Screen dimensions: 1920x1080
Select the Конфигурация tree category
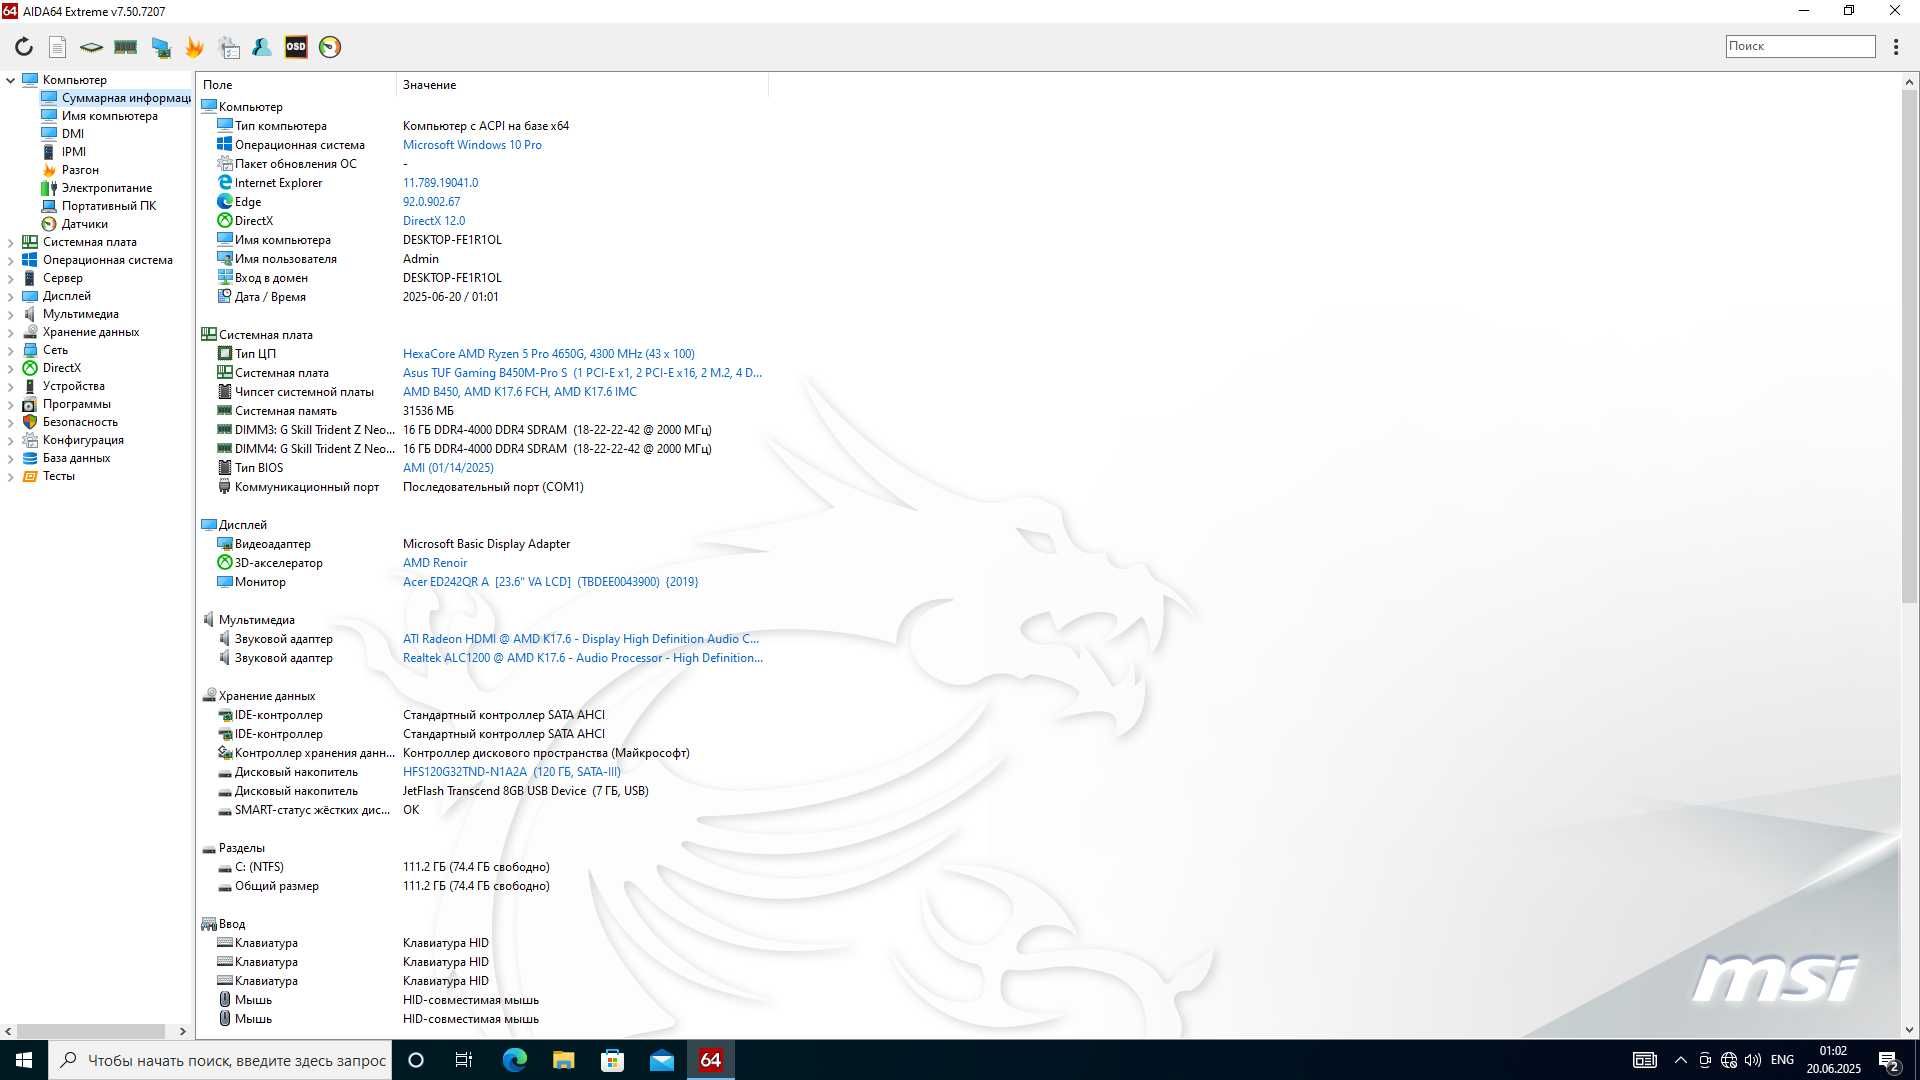tap(73, 440)
